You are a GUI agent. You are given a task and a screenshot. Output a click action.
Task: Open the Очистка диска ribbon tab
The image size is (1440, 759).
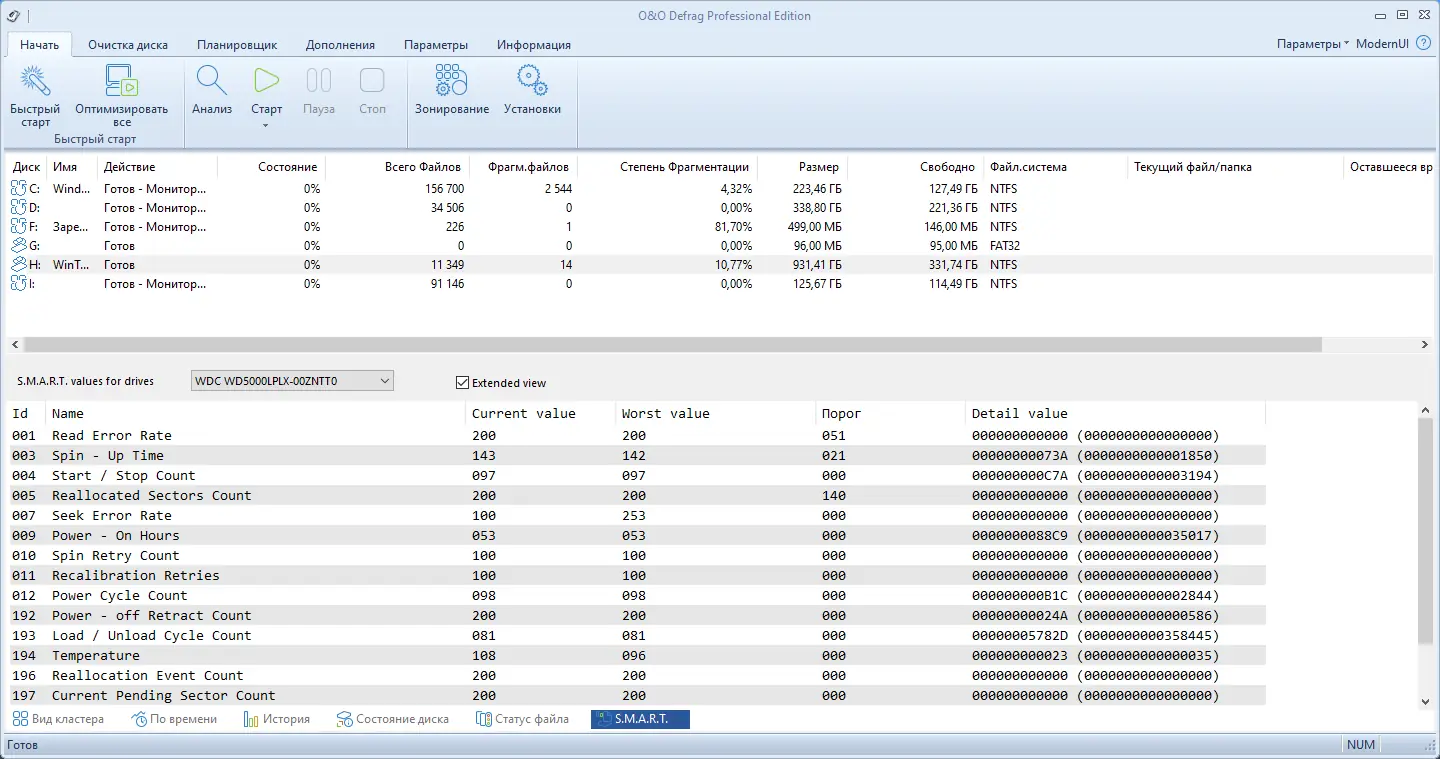point(128,45)
